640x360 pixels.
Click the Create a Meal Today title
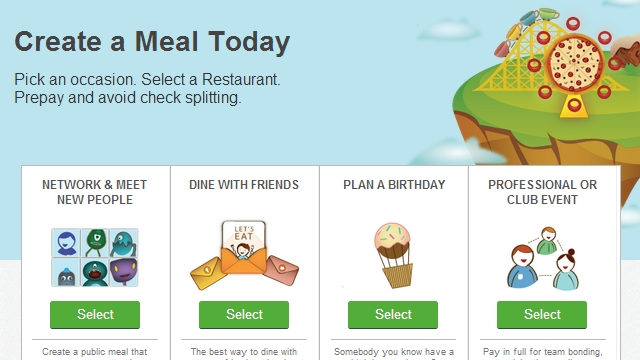coord(152,42)
